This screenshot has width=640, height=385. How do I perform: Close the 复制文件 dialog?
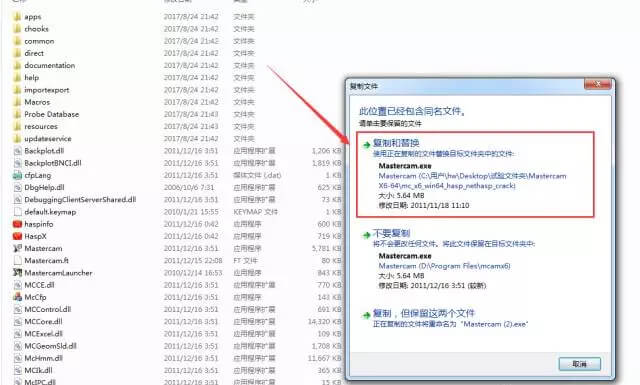pyautogui.click(x=598, y=84)
